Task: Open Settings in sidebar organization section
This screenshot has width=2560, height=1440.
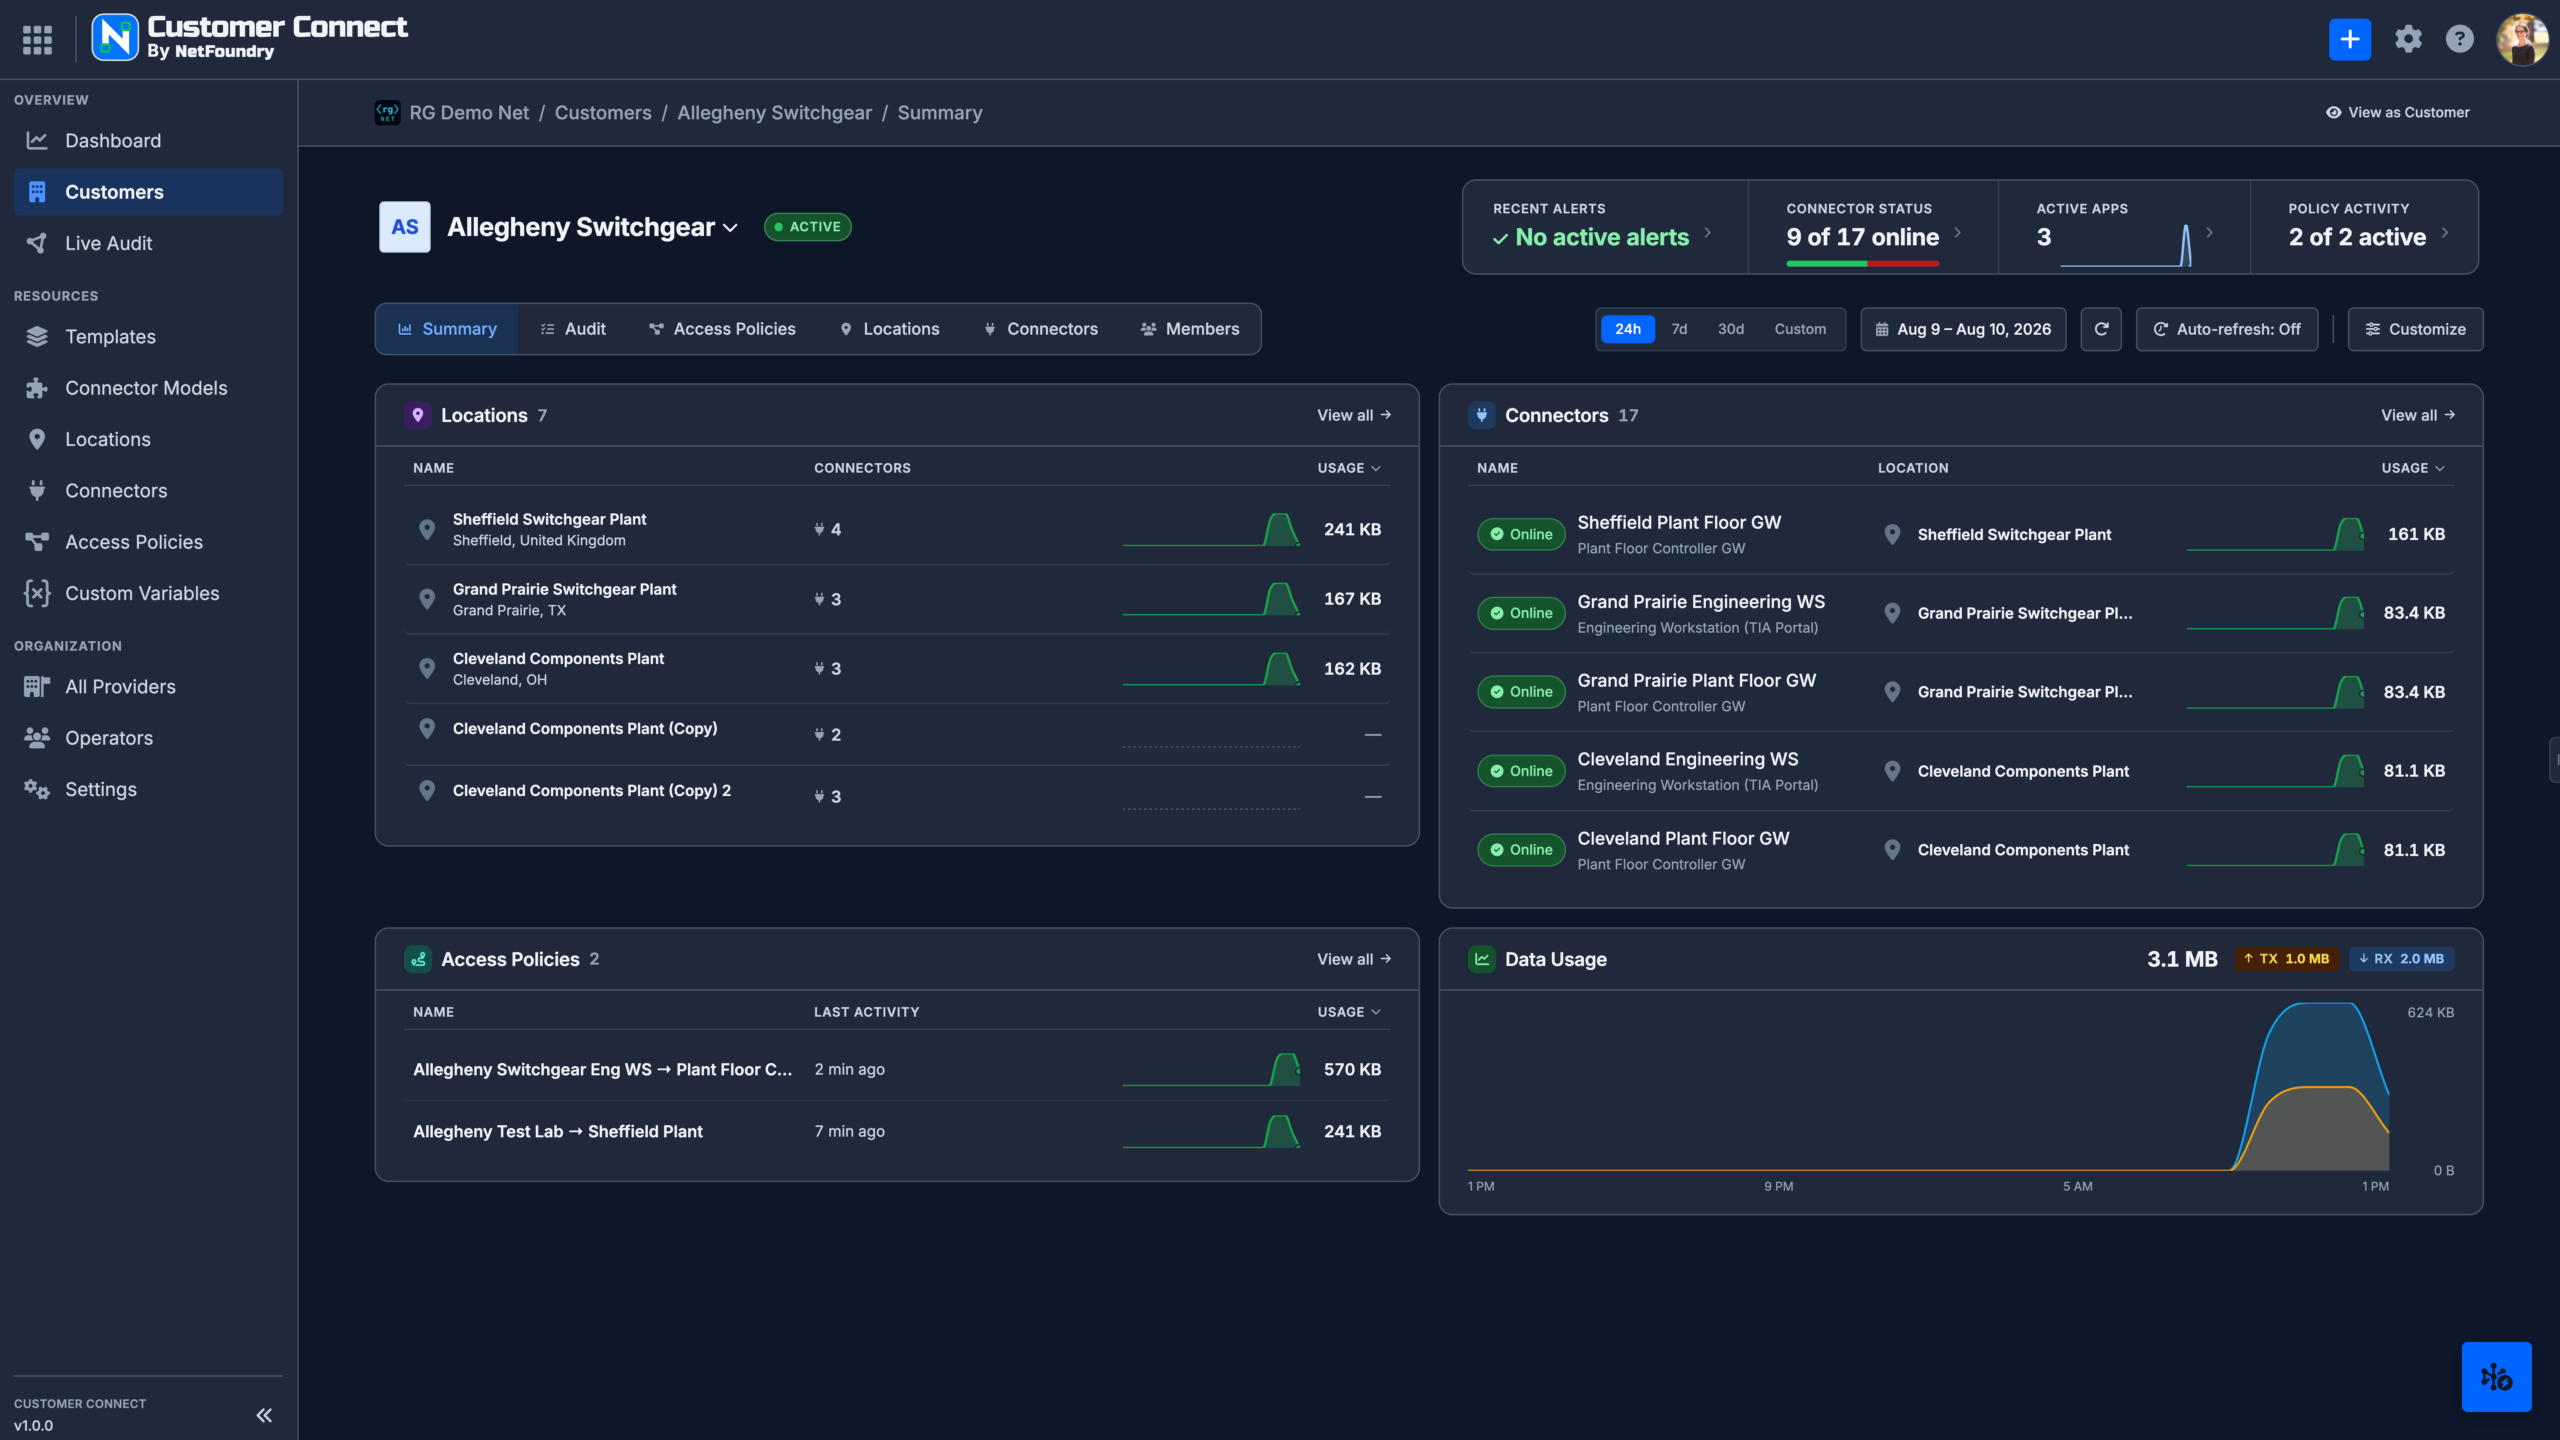Action: click(x=148, y=789)
